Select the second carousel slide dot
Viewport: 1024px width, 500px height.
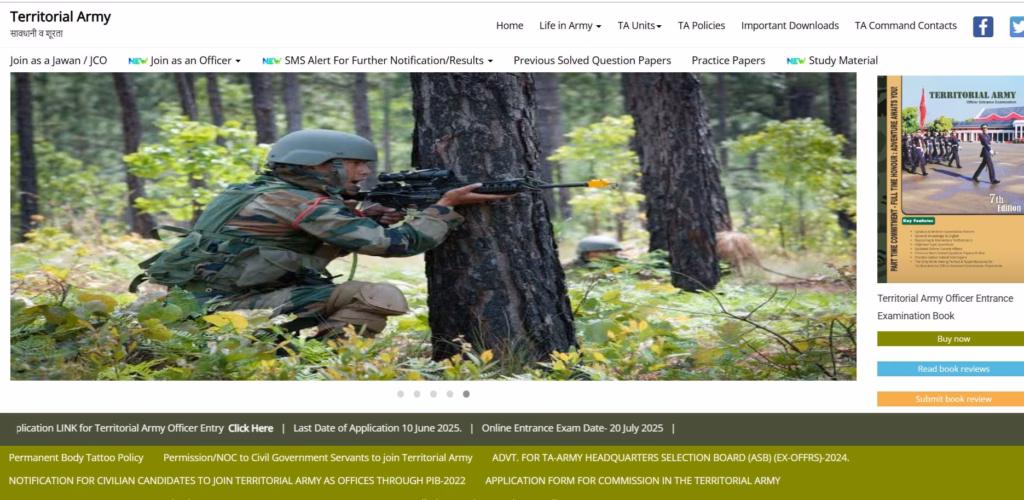click(x=417, y=394)
